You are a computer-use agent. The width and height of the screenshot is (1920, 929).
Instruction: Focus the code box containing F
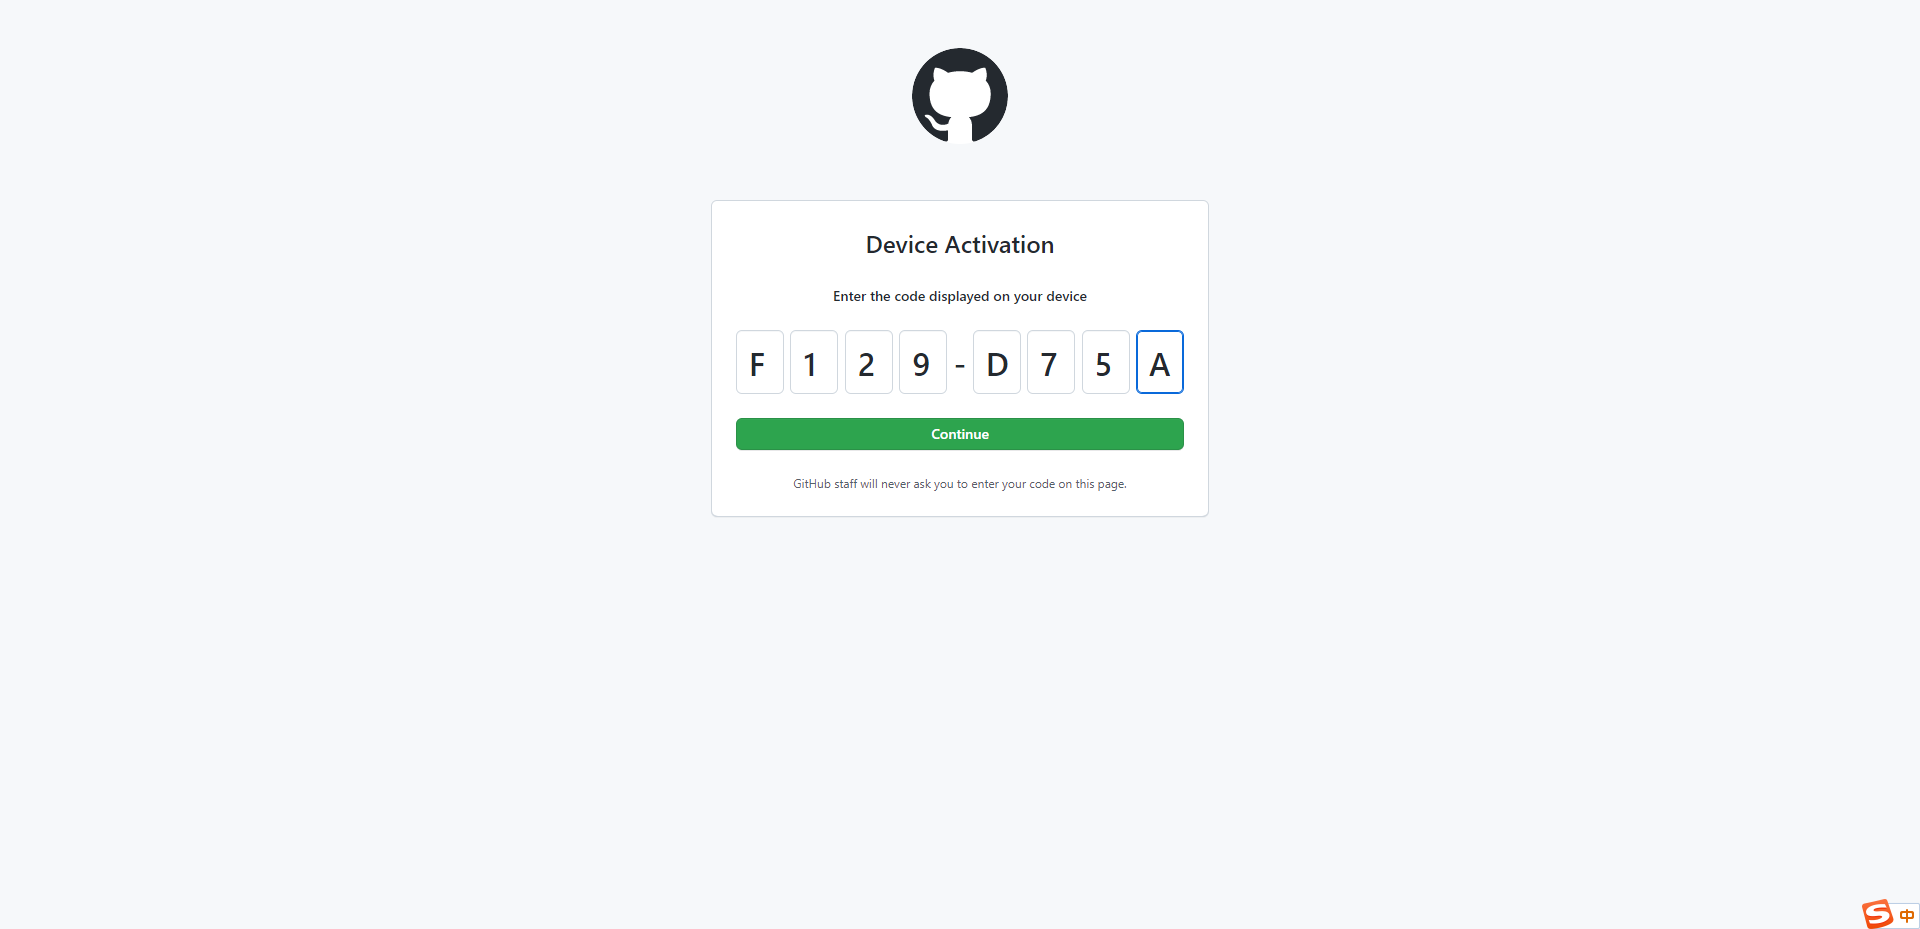(x=760, y=362)
